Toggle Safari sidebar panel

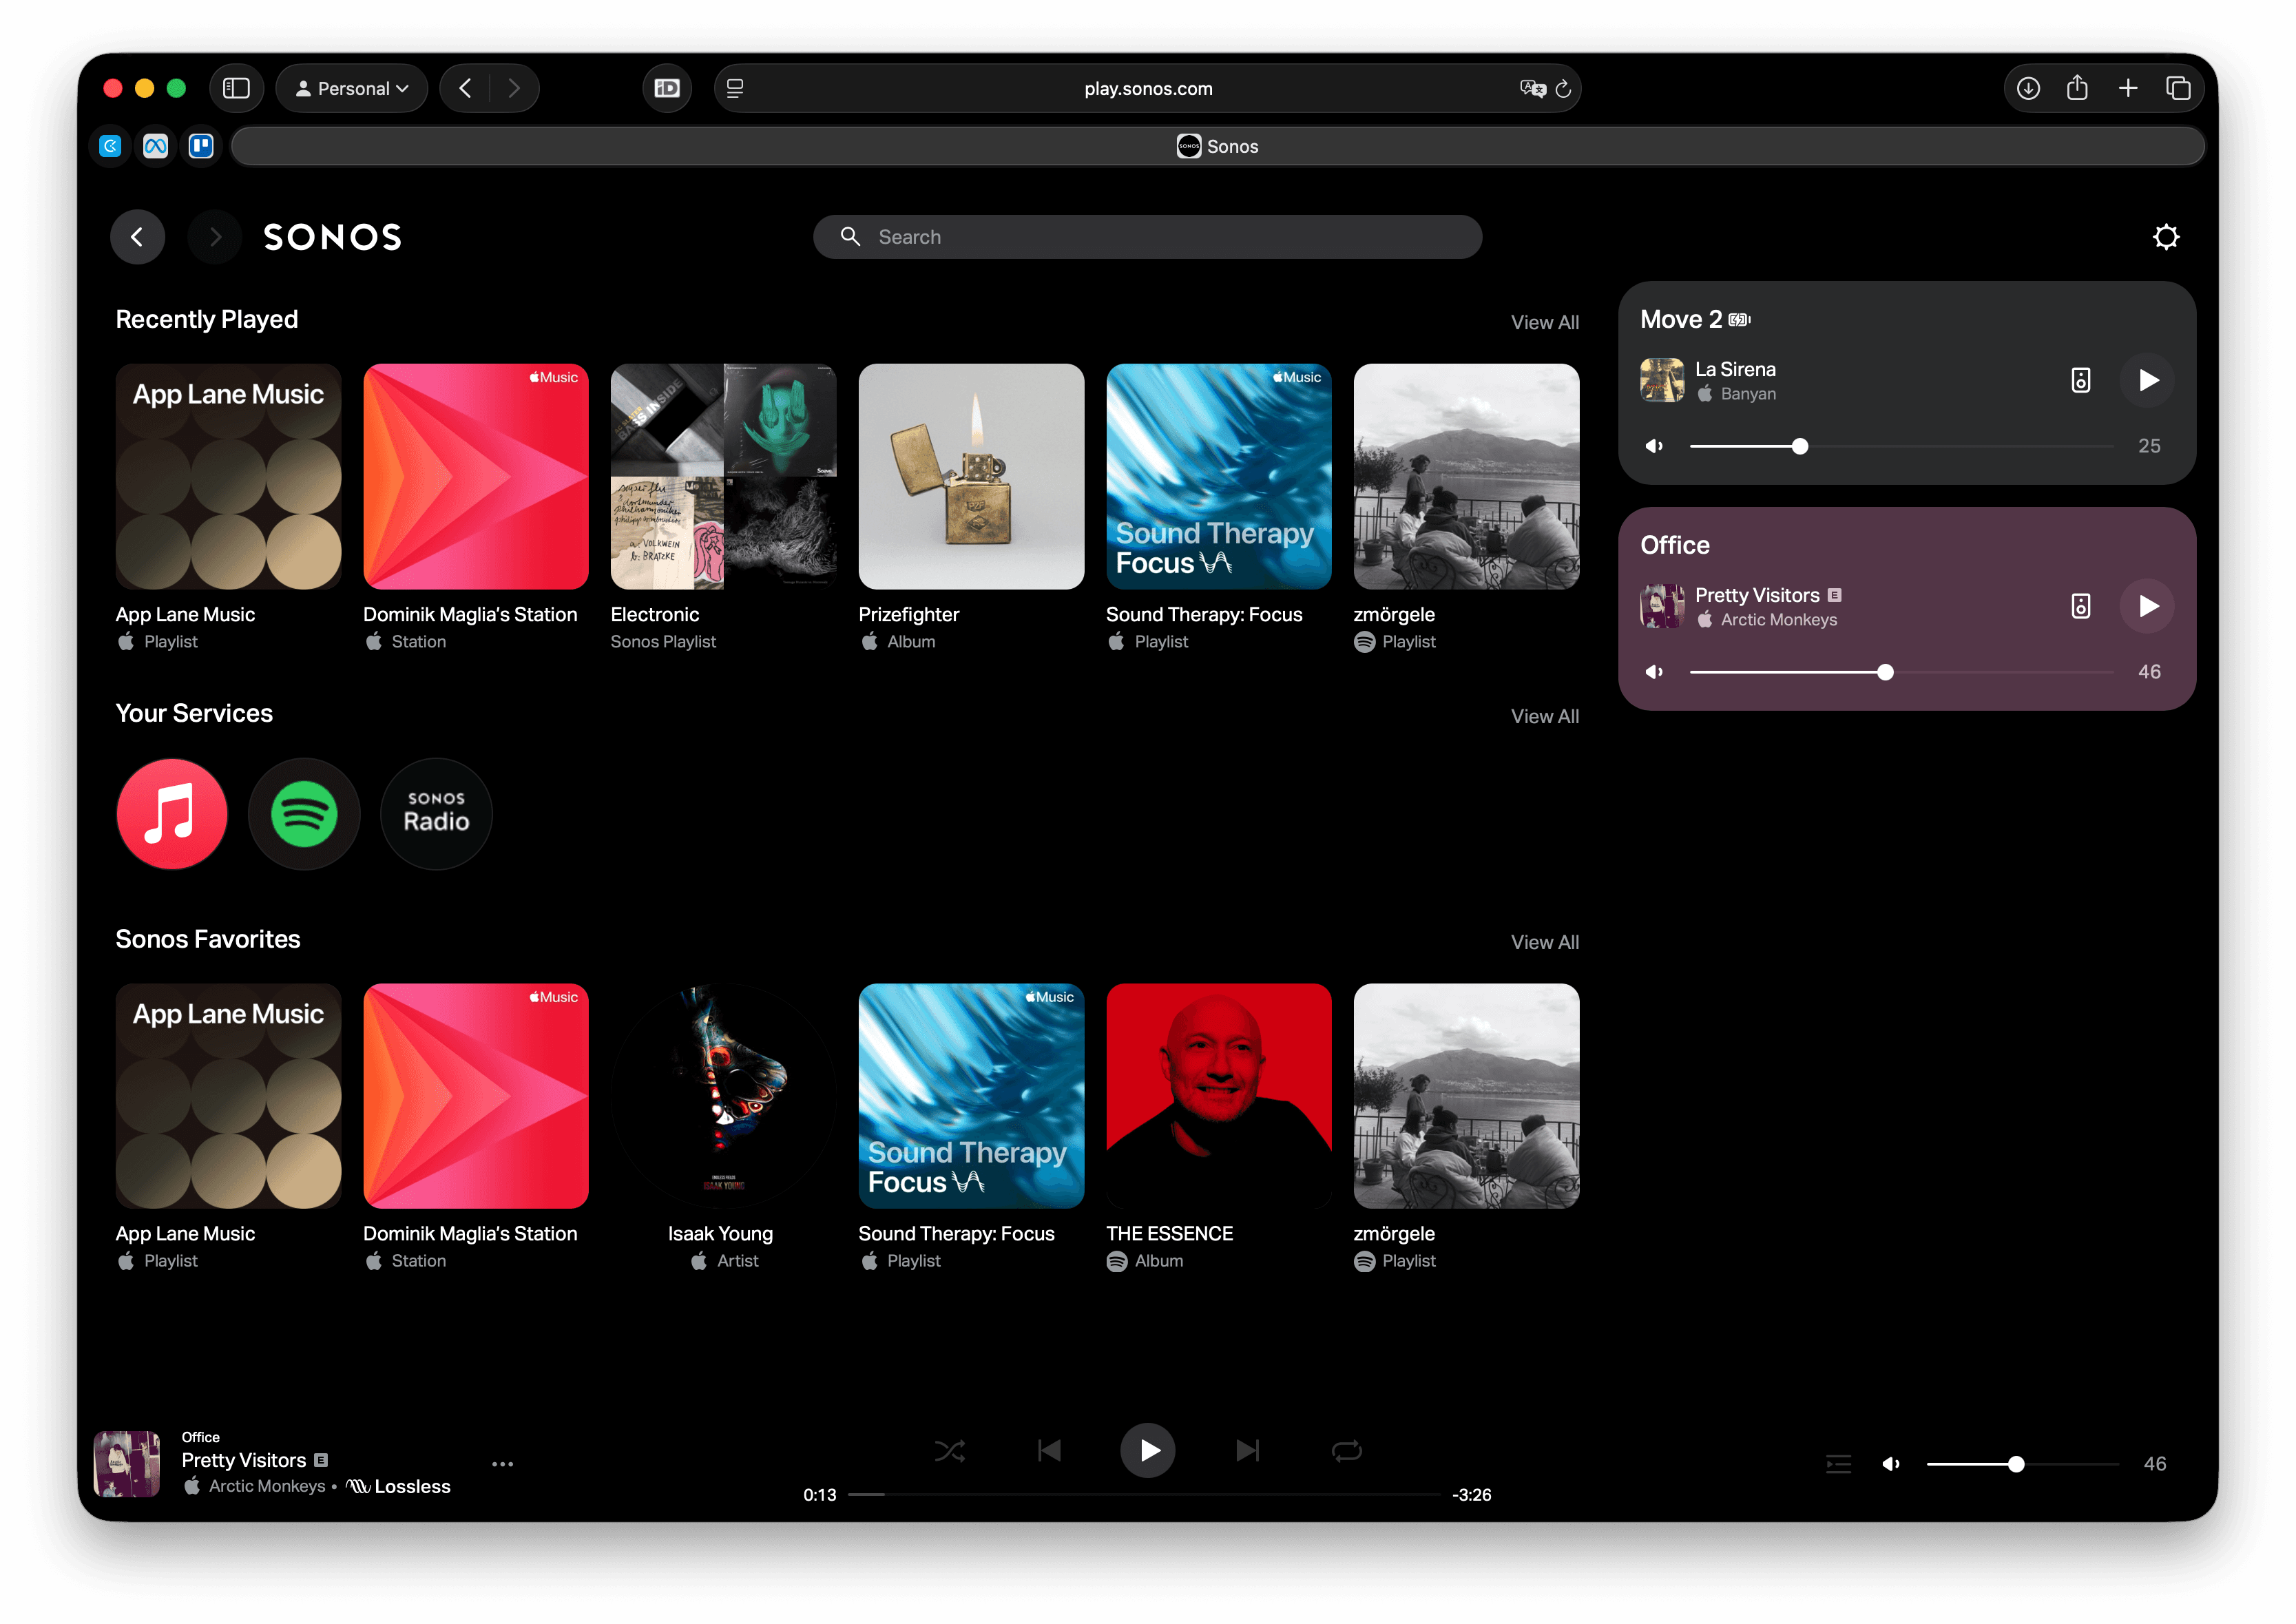click(x=236, y=89)
